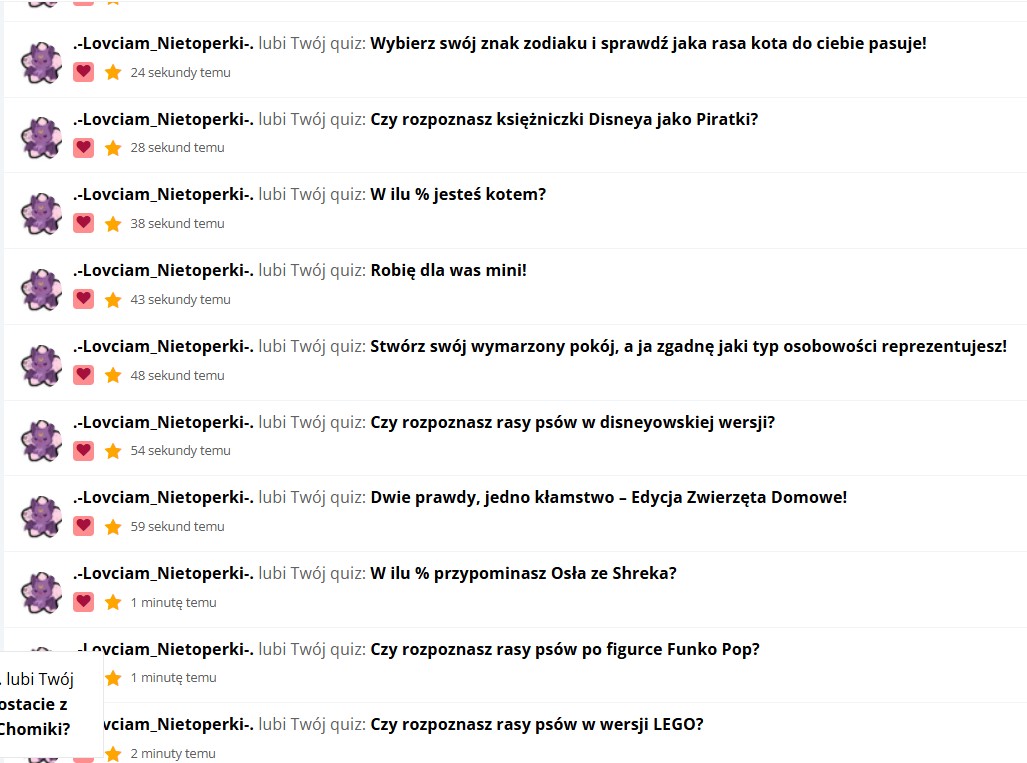Open quiz "Czy rozpoznasz księżniczki Disneya jako Piratki?"

564,119
